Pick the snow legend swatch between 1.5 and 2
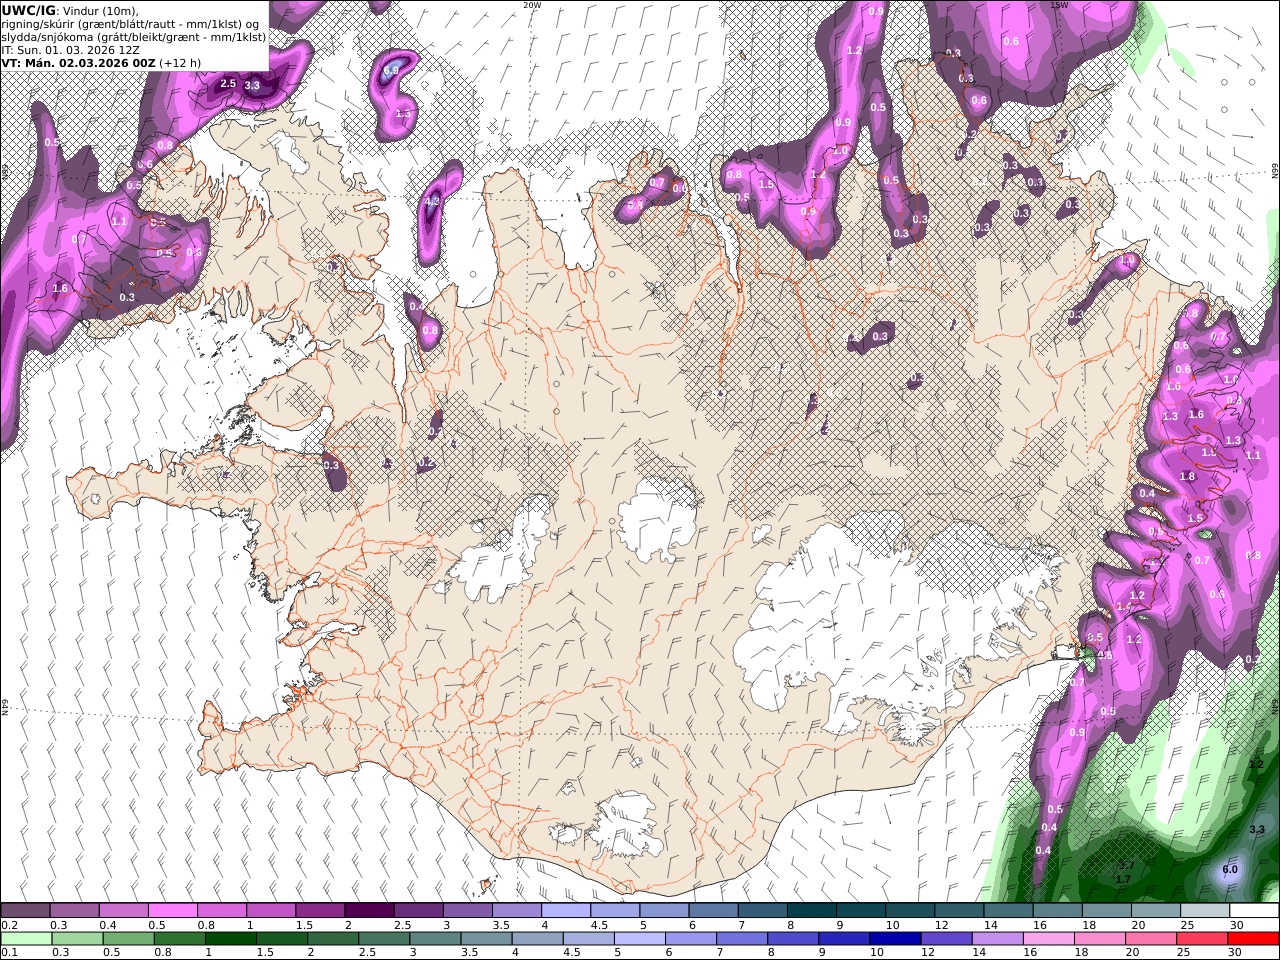Screen dimensions: 1280x960 point(319,911)
